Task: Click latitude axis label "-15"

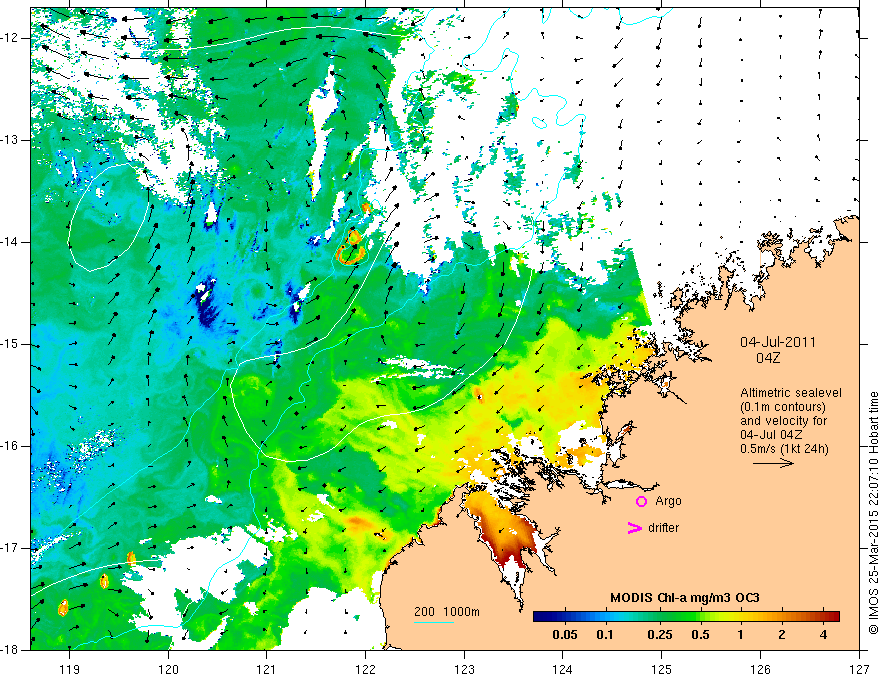Action: (11, 344)
